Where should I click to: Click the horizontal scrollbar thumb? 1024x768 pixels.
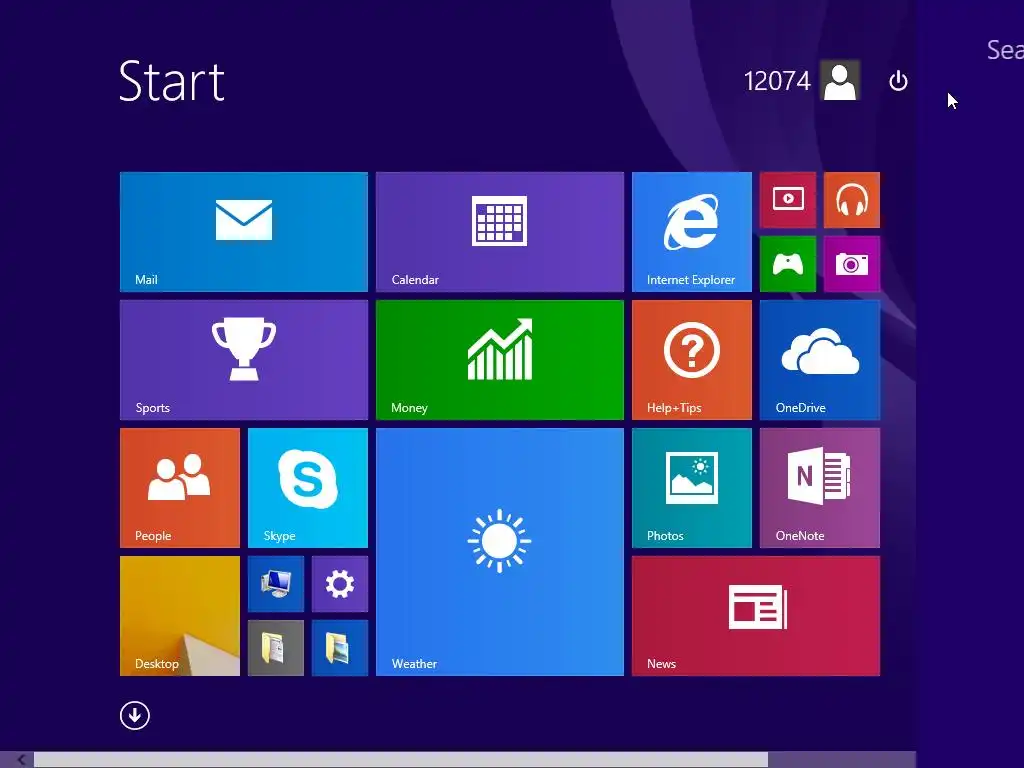pyautogui.click(x=401, y=760)
